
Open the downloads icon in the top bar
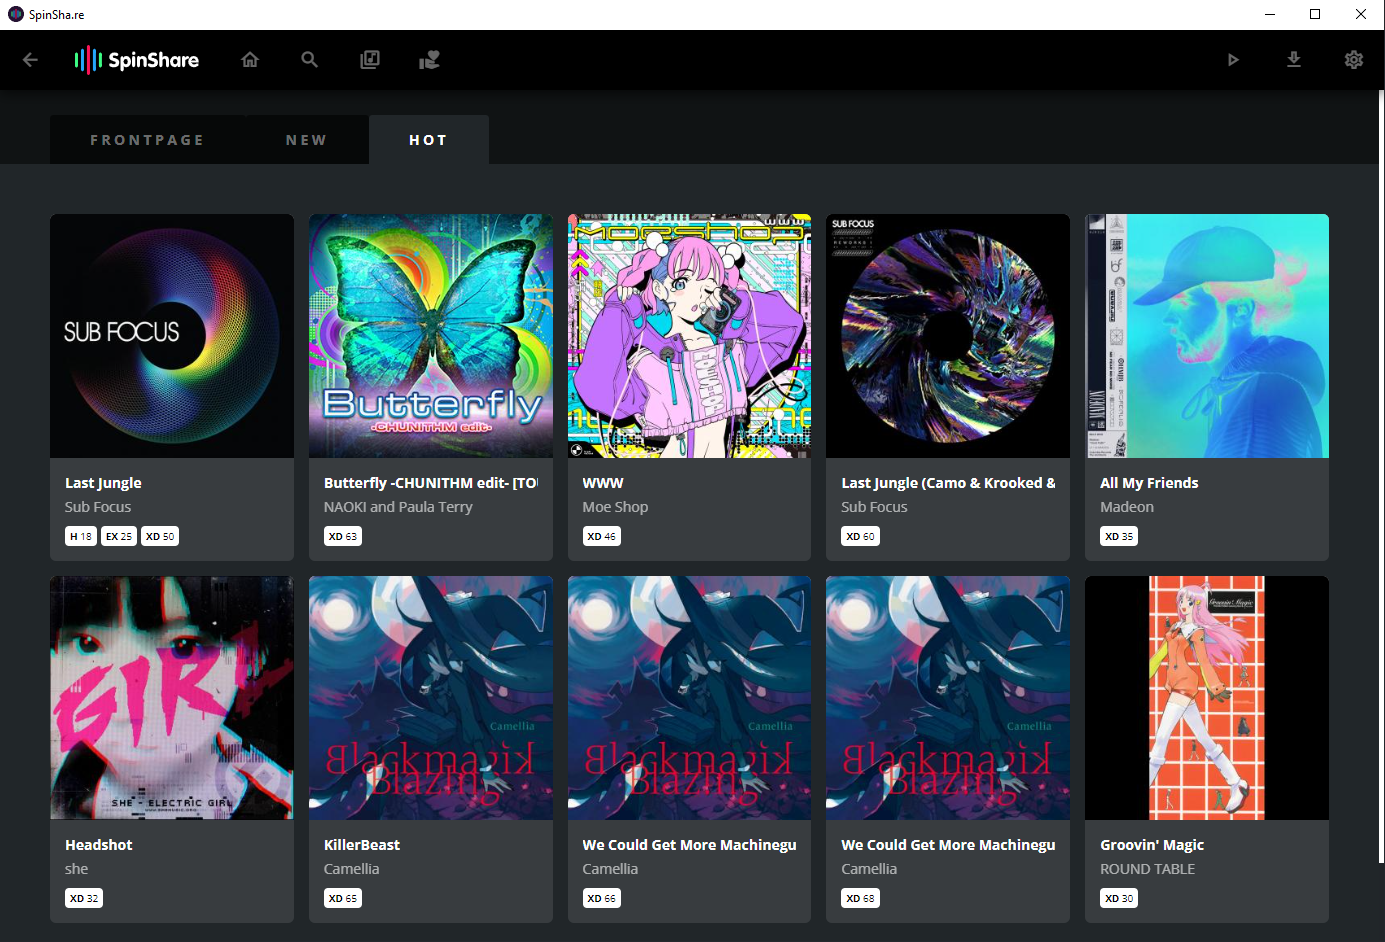click(x=1294, y=60)
